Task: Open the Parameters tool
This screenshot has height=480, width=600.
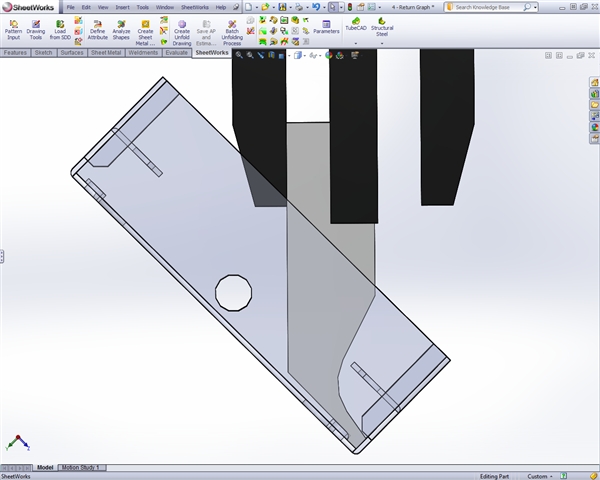Action: click(326, 27)
